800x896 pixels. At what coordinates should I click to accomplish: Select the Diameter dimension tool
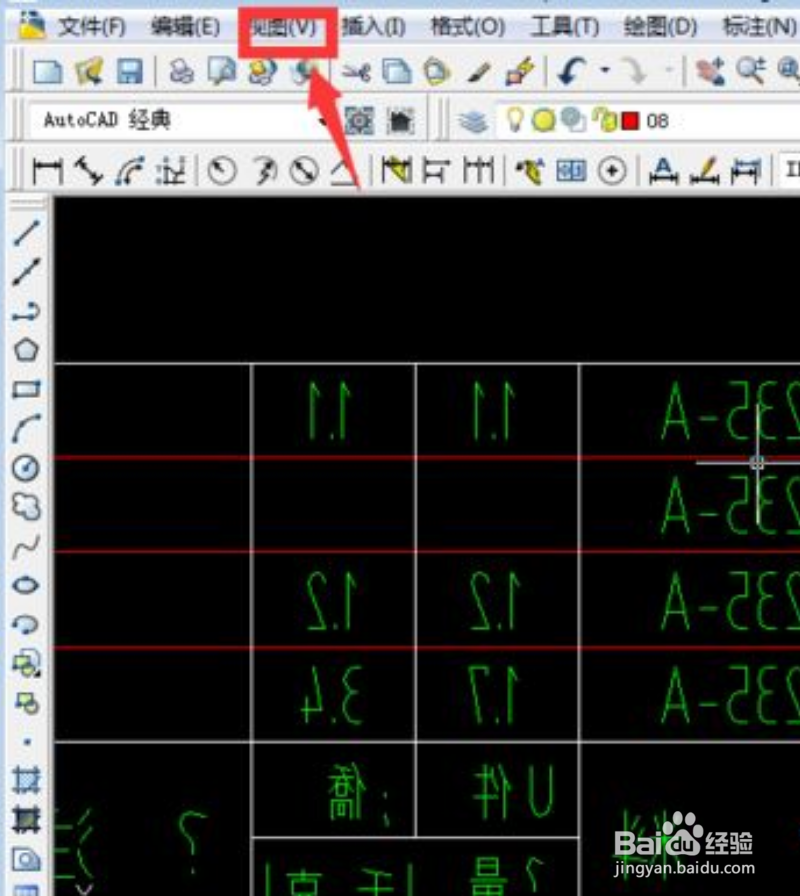[305, 171]
